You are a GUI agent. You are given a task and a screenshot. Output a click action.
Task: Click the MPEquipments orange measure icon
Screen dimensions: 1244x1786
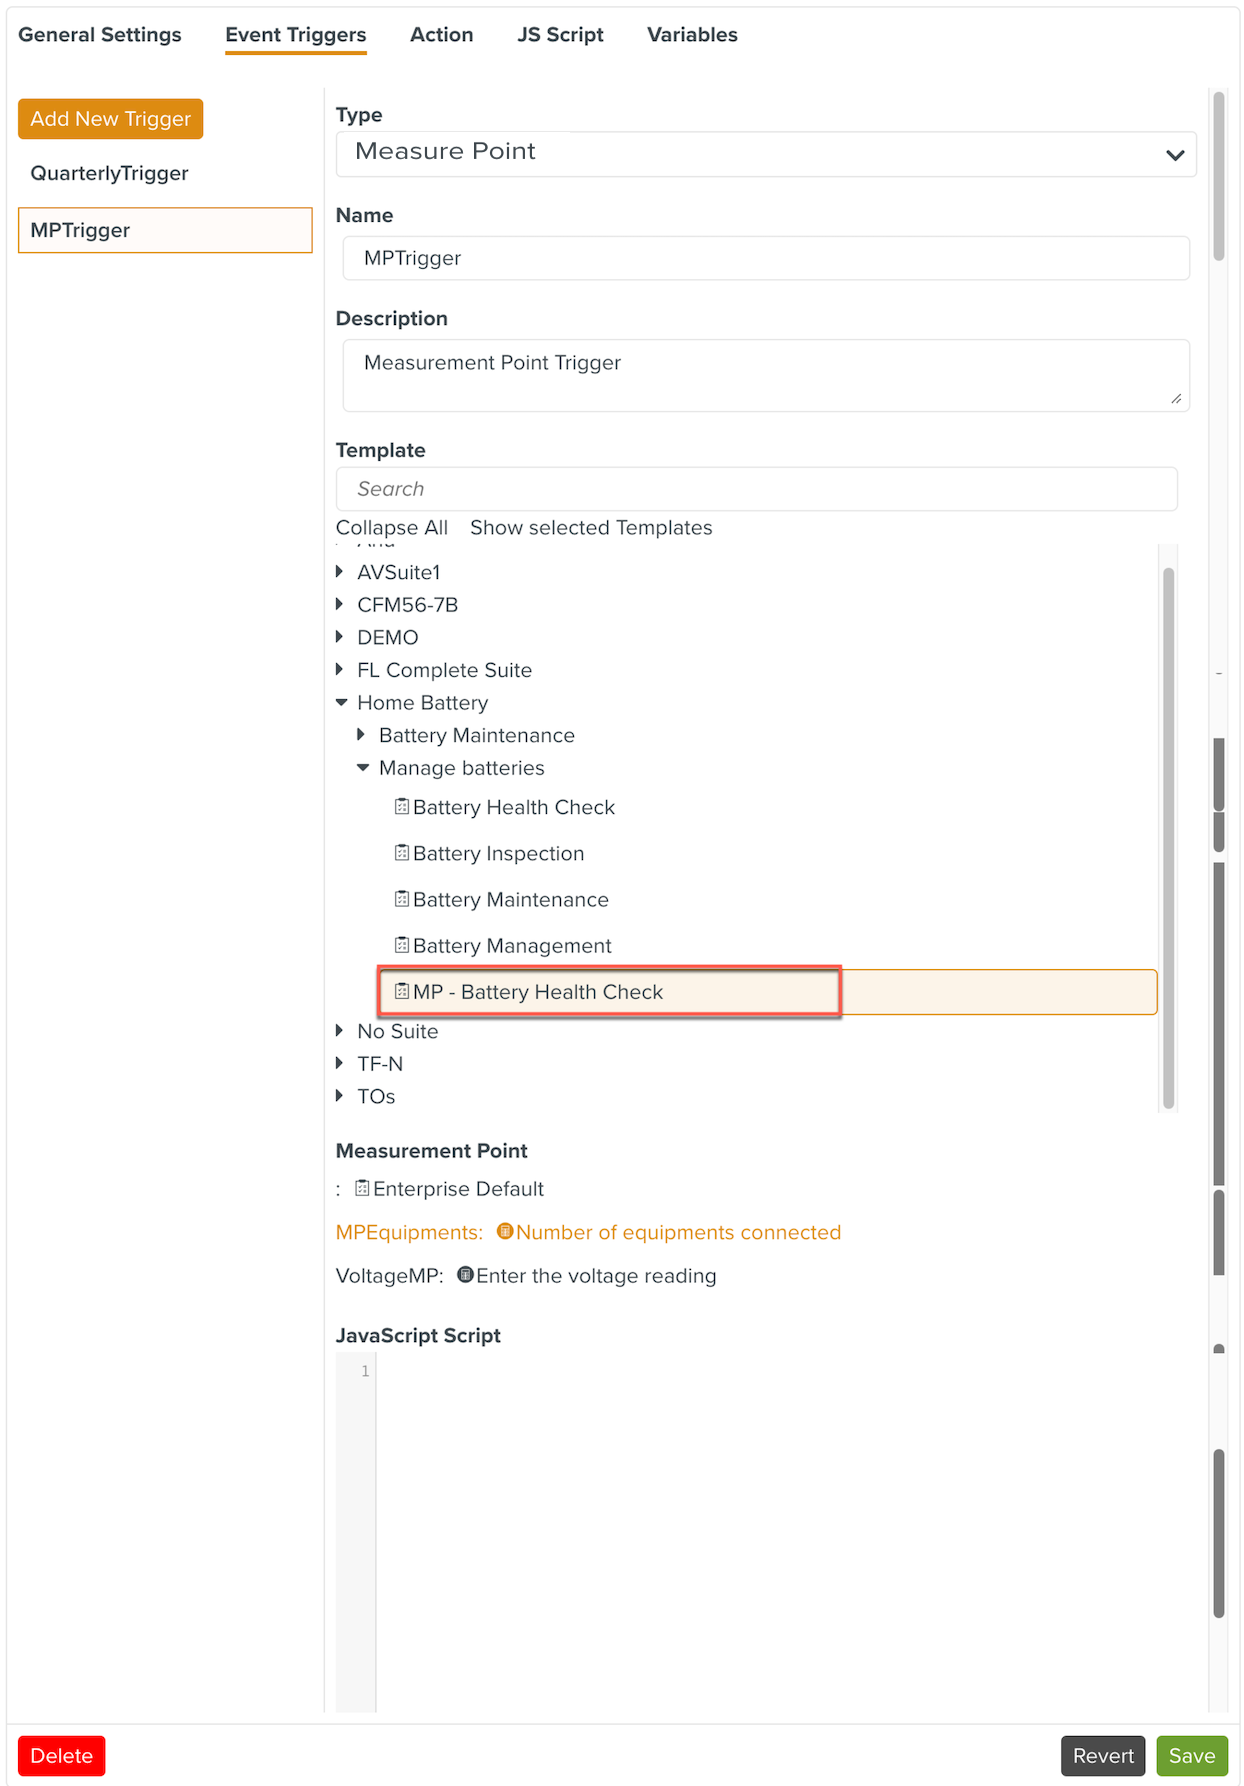[505, 1231]
